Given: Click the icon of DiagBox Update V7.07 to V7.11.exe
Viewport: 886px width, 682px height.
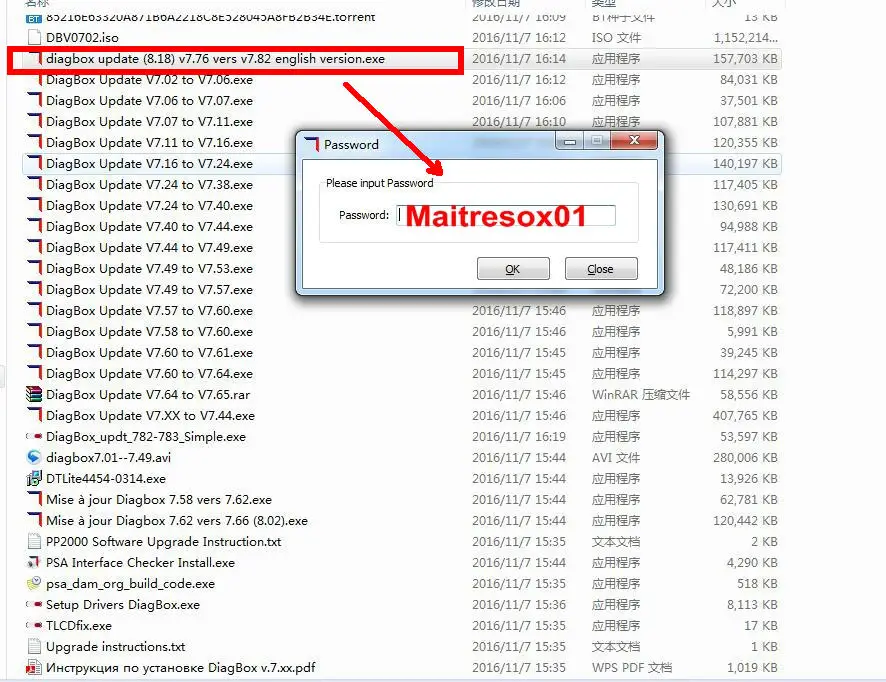Looking at the screenshot, I should (34, 121).
